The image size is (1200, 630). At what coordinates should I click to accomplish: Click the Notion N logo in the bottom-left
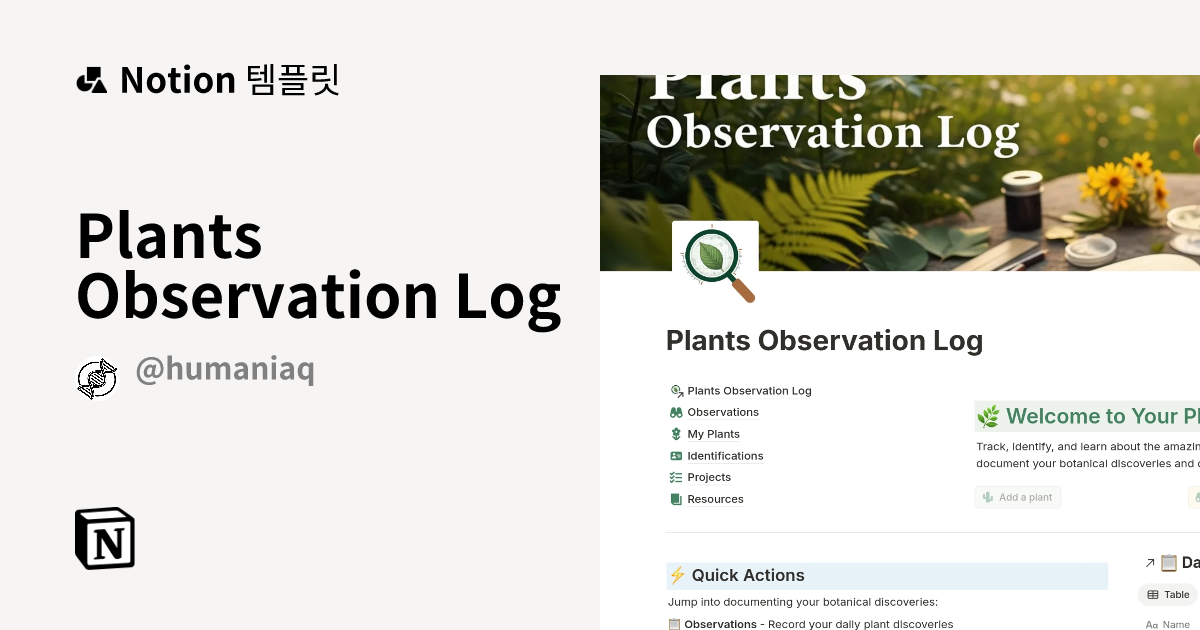[x=105, y=538]
